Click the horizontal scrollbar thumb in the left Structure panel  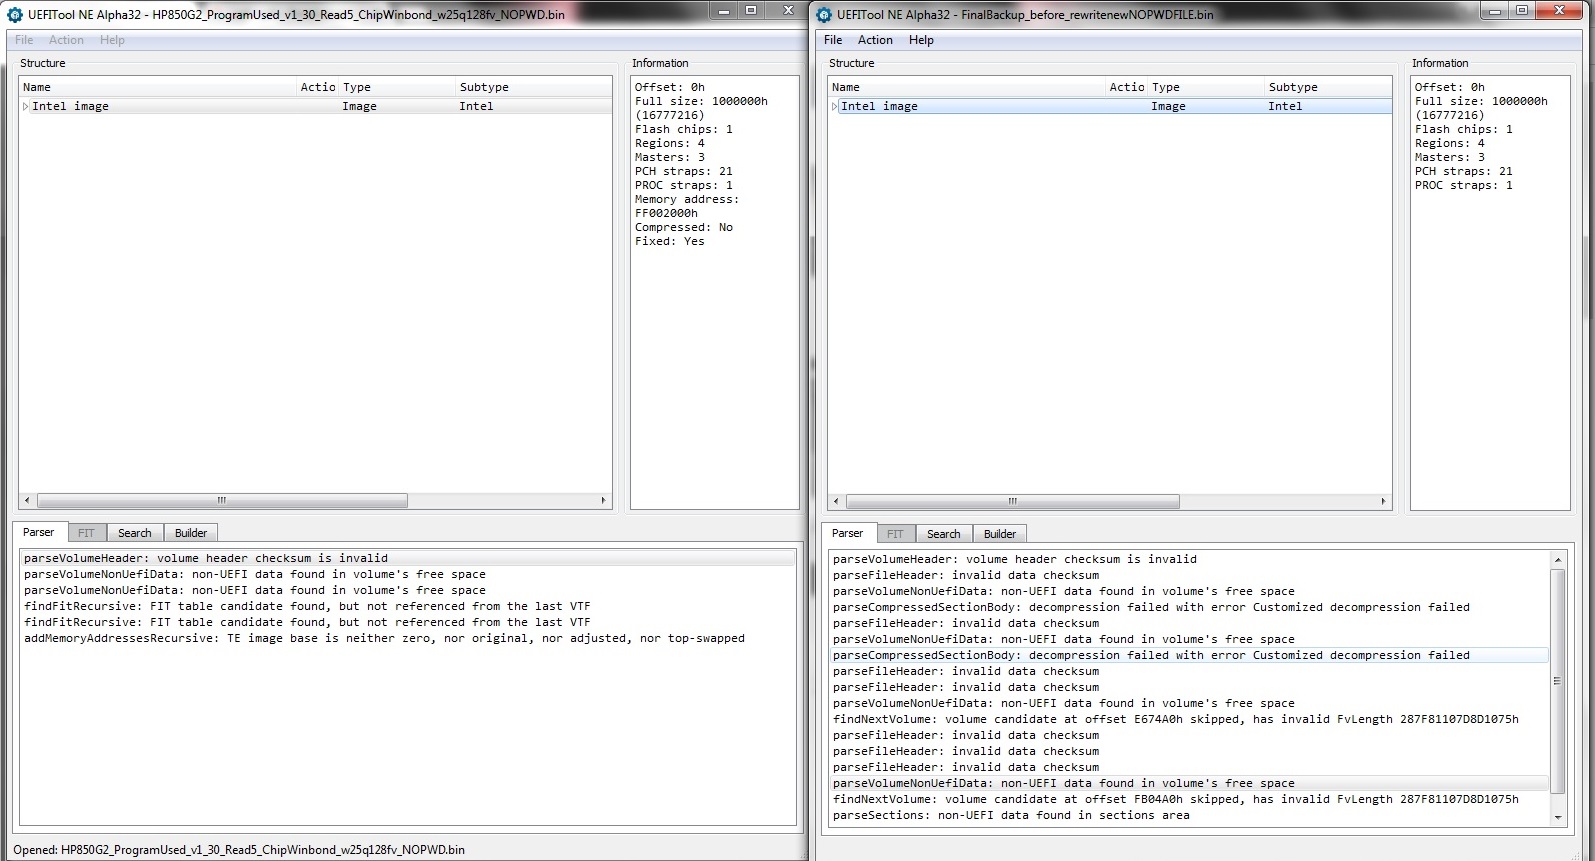pyautogui.click(x=222, y=500)
